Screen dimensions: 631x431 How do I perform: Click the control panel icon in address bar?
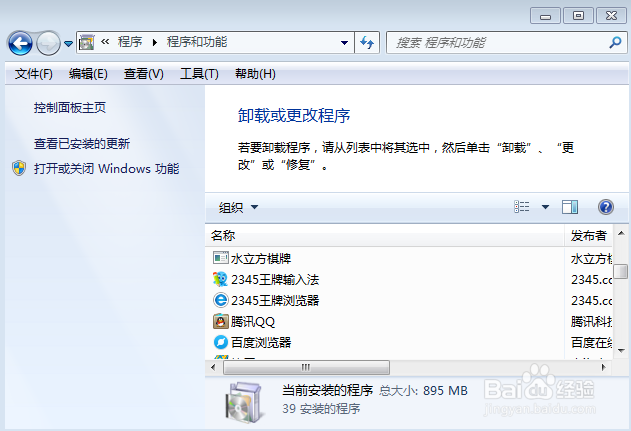(x=87, y=42)
